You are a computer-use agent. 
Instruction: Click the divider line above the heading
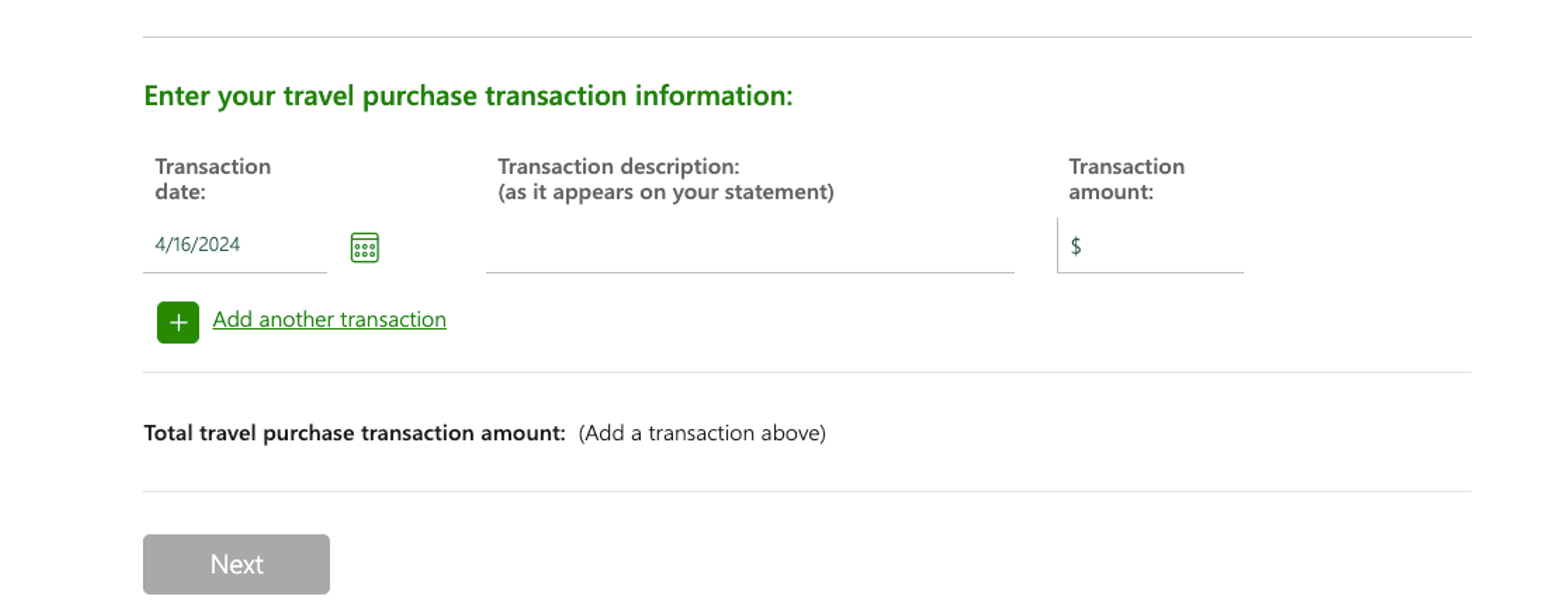tap(807, 37)
